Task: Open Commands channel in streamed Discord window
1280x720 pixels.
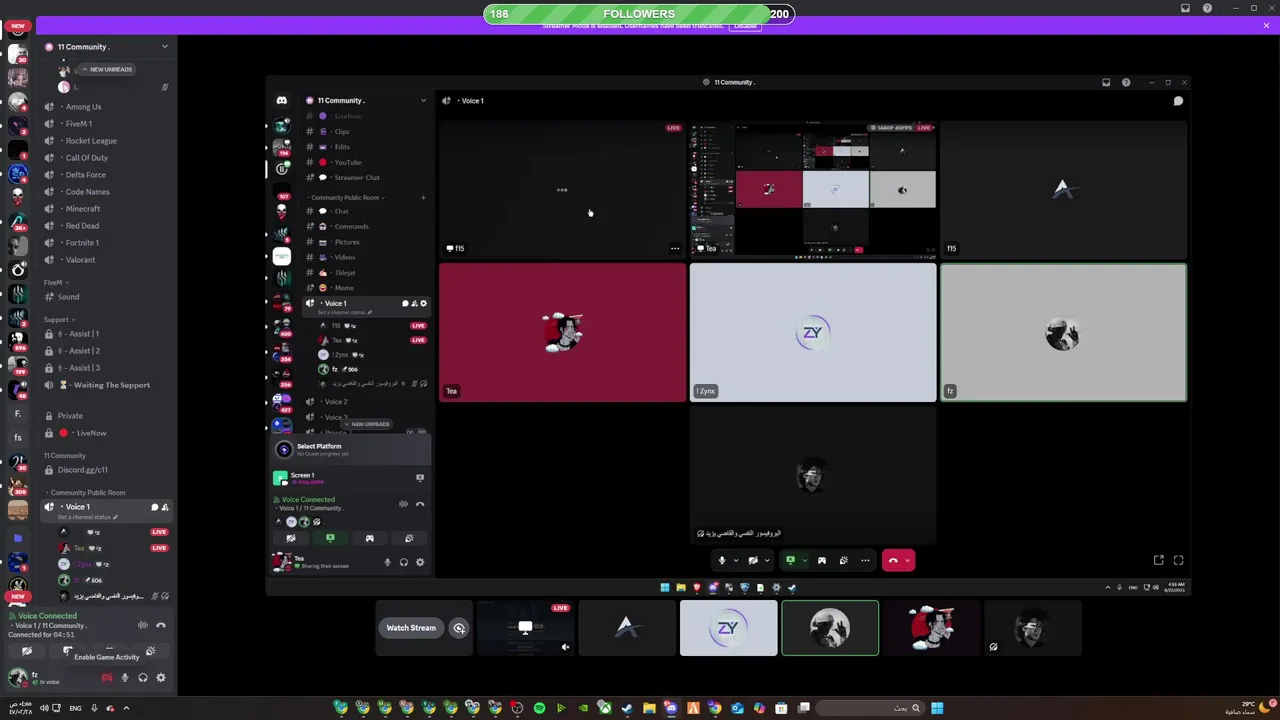Action: click(351, 227)
